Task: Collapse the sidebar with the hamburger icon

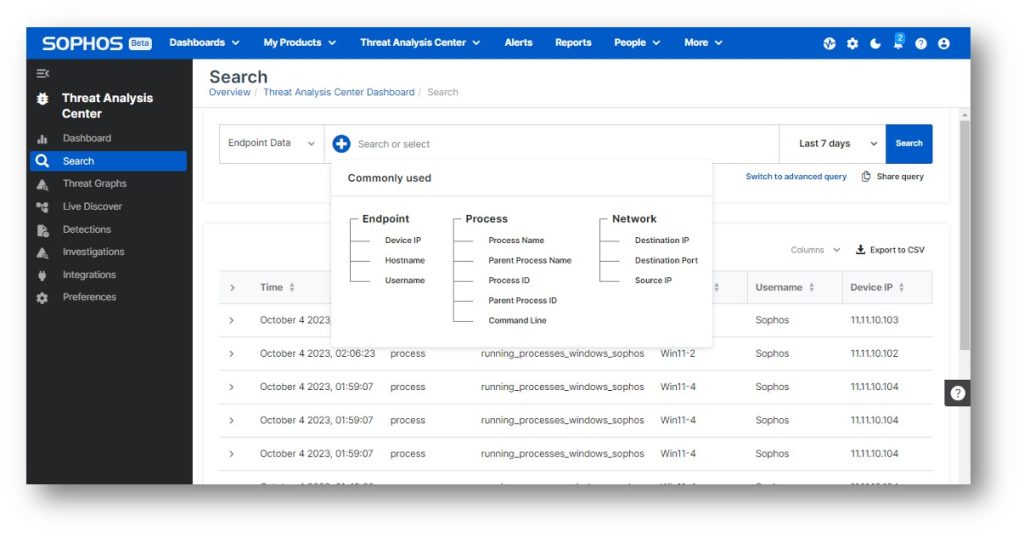Action: tap(43, 73)
